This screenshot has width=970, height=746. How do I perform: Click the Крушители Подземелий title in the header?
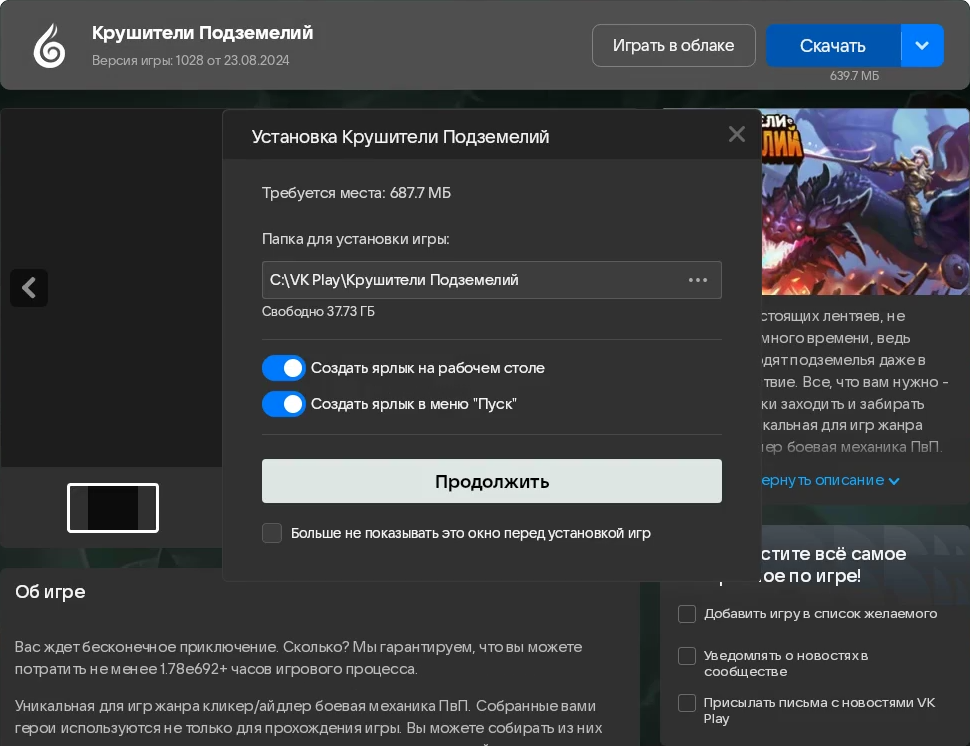coord(202,33)
